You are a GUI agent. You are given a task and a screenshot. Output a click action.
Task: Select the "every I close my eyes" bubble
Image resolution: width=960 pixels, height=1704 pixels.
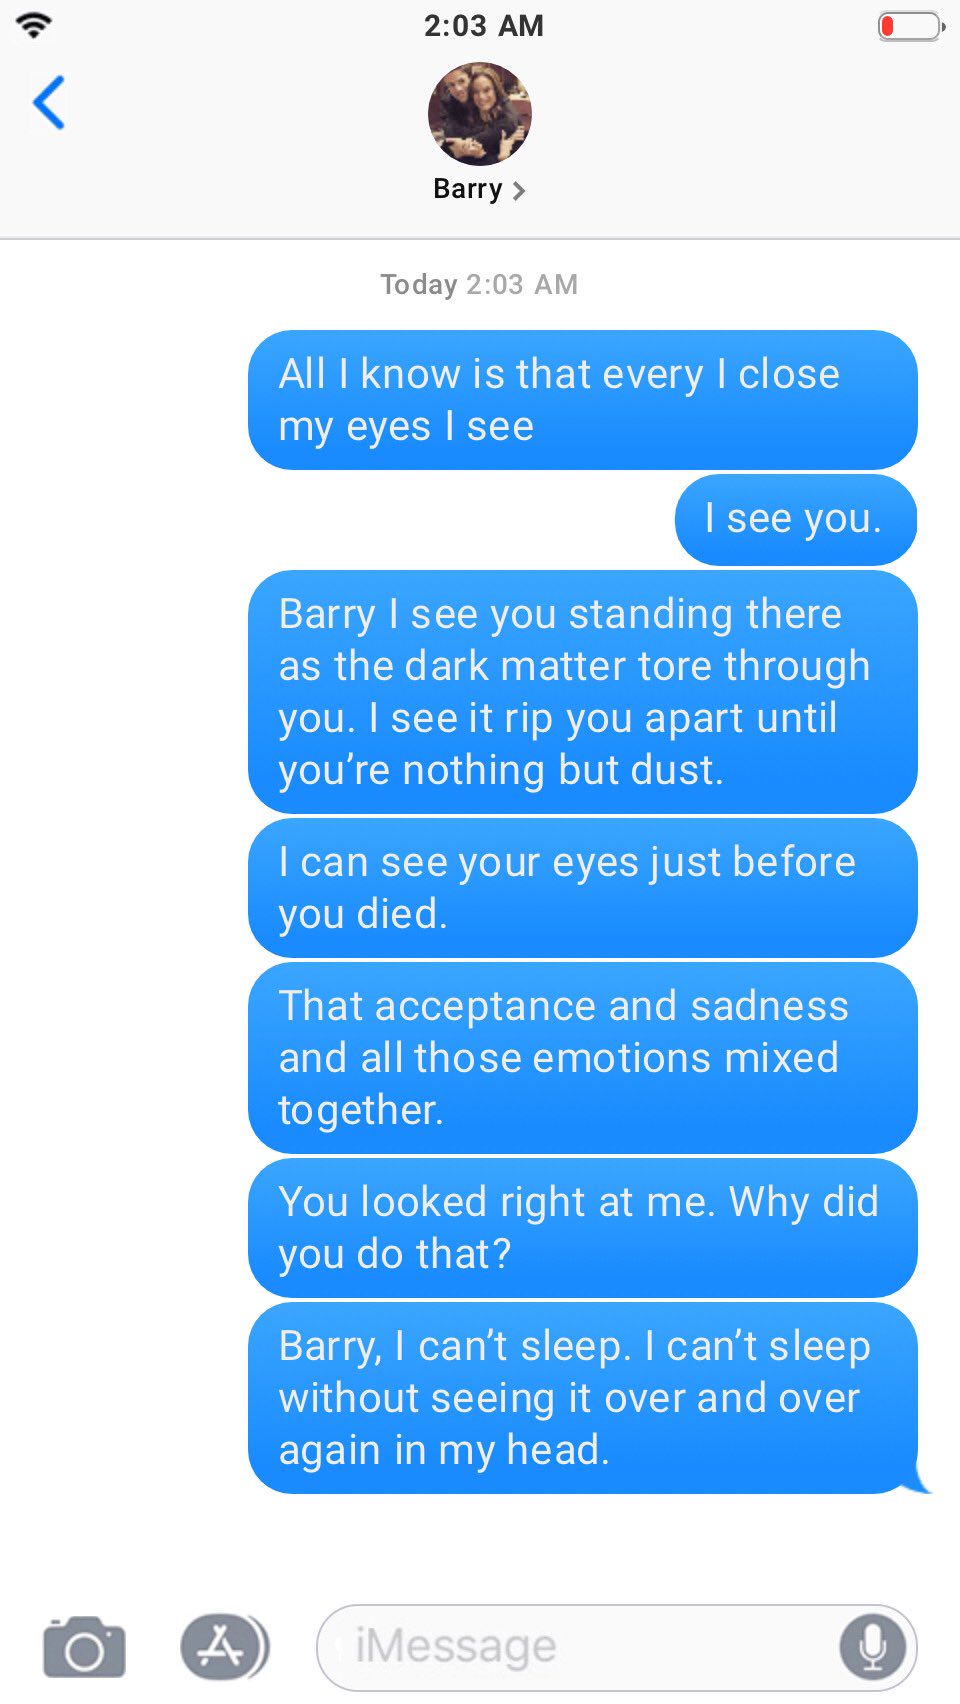tap(583, 400)
